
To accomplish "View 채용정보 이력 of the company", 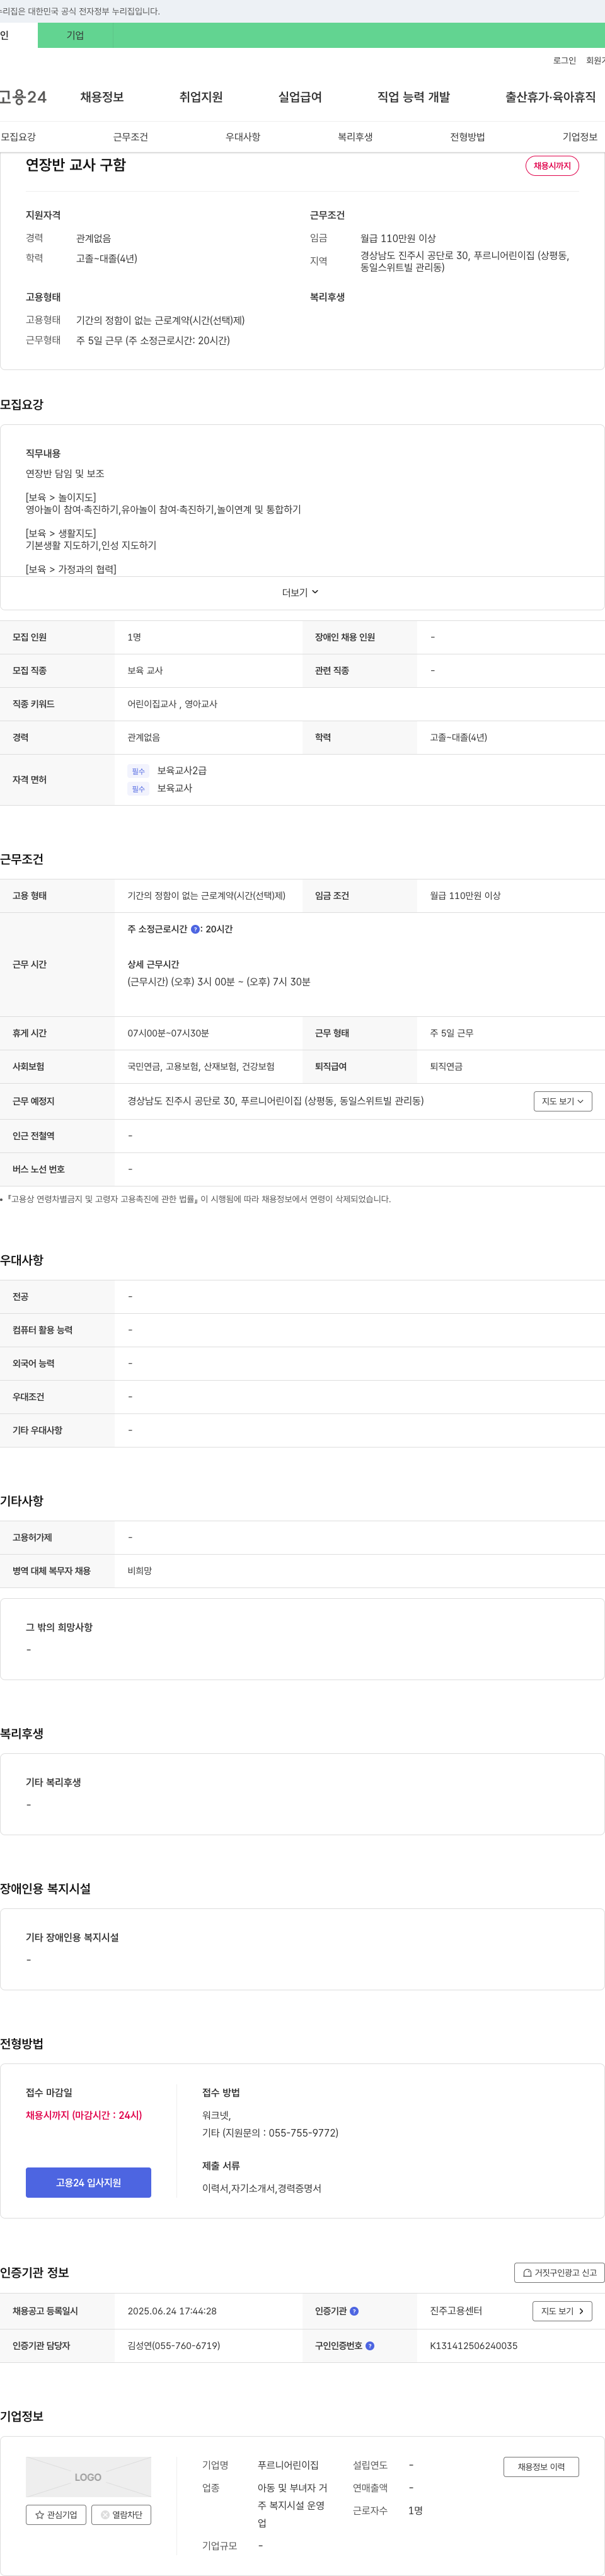I will pyautogui.click(x=541, y=2466).
